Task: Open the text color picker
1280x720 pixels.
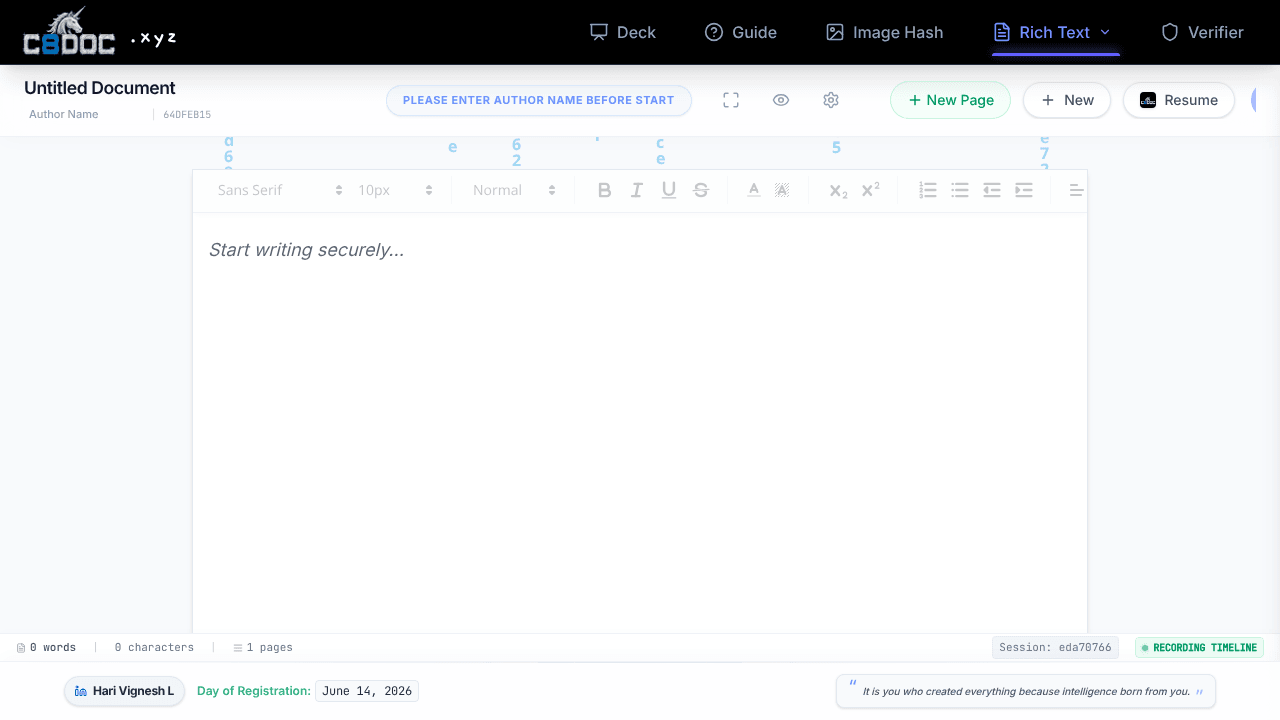Action: click(x=754, y=190)
